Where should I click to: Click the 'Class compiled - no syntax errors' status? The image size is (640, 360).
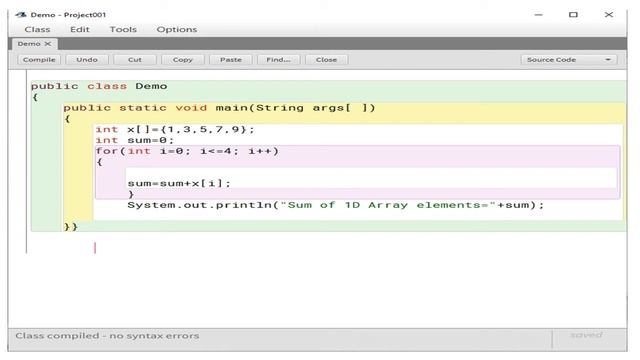pyautogui.click(x=107, y=336)
